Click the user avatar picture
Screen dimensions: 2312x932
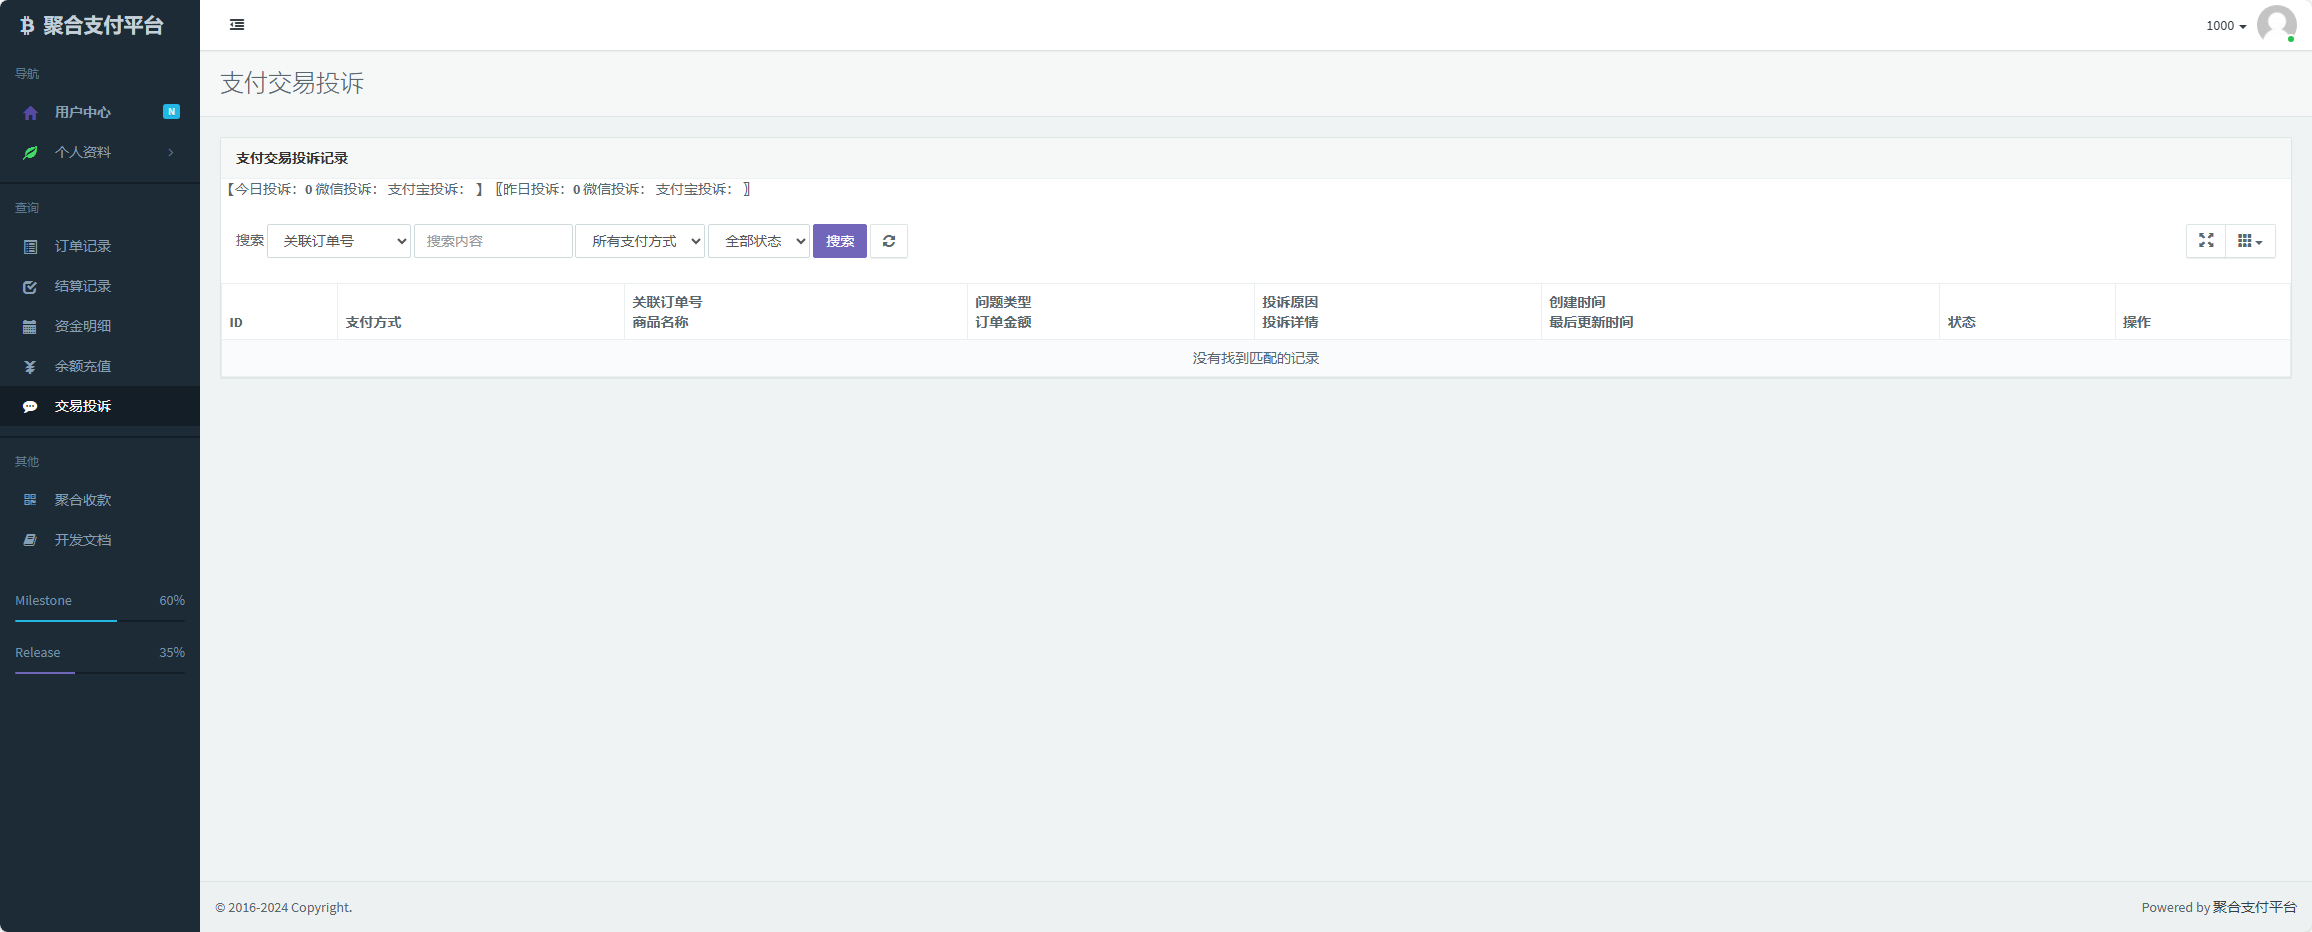[x=2276, y=25]
